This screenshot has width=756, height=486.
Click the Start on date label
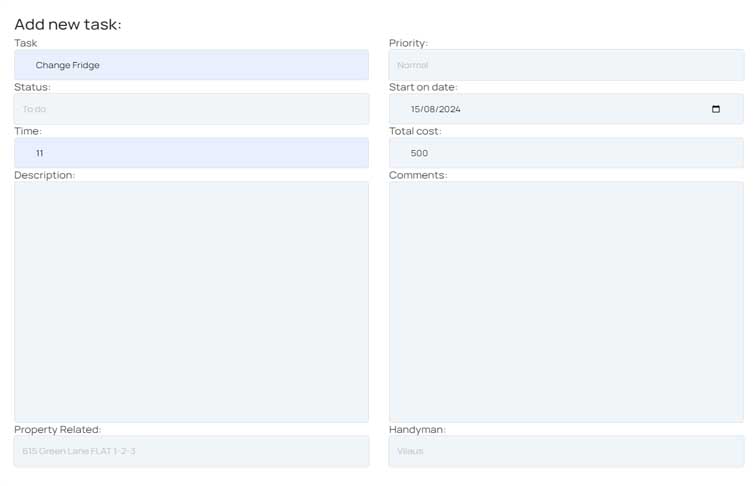[x=423, y=87]
